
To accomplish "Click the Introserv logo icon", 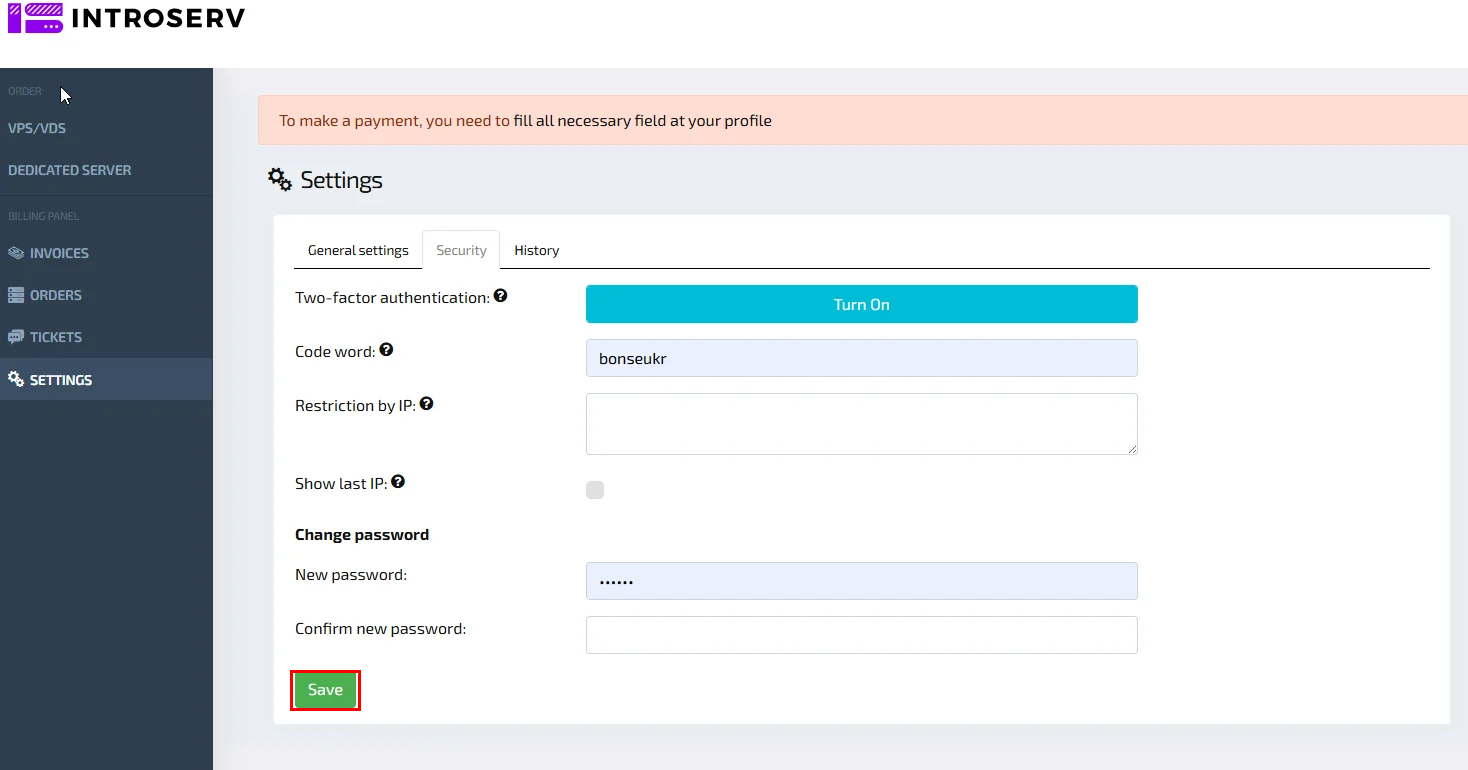I will [x=35, y=18].
